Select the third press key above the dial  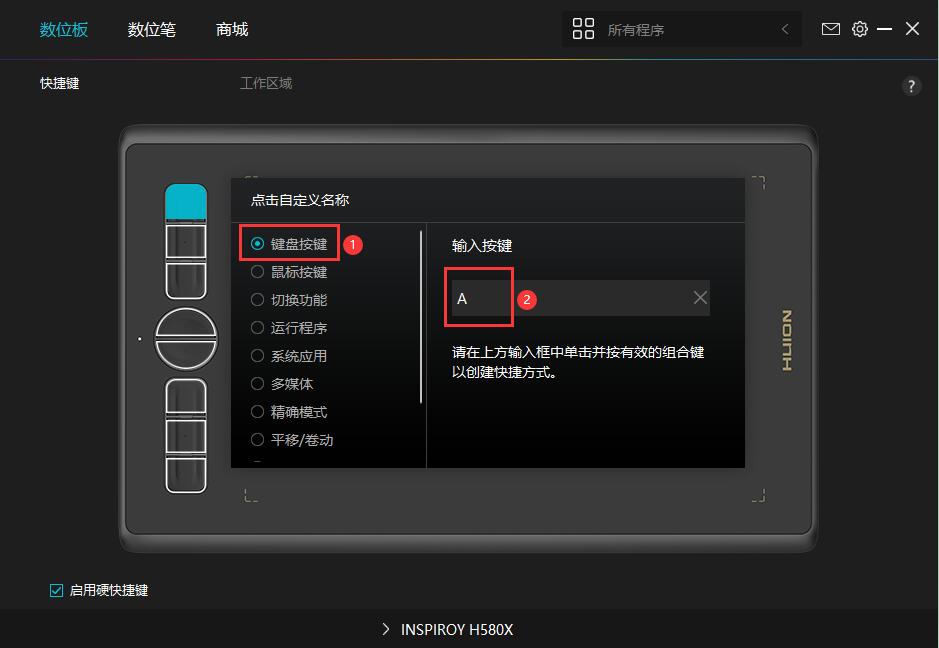coord(186,280)
